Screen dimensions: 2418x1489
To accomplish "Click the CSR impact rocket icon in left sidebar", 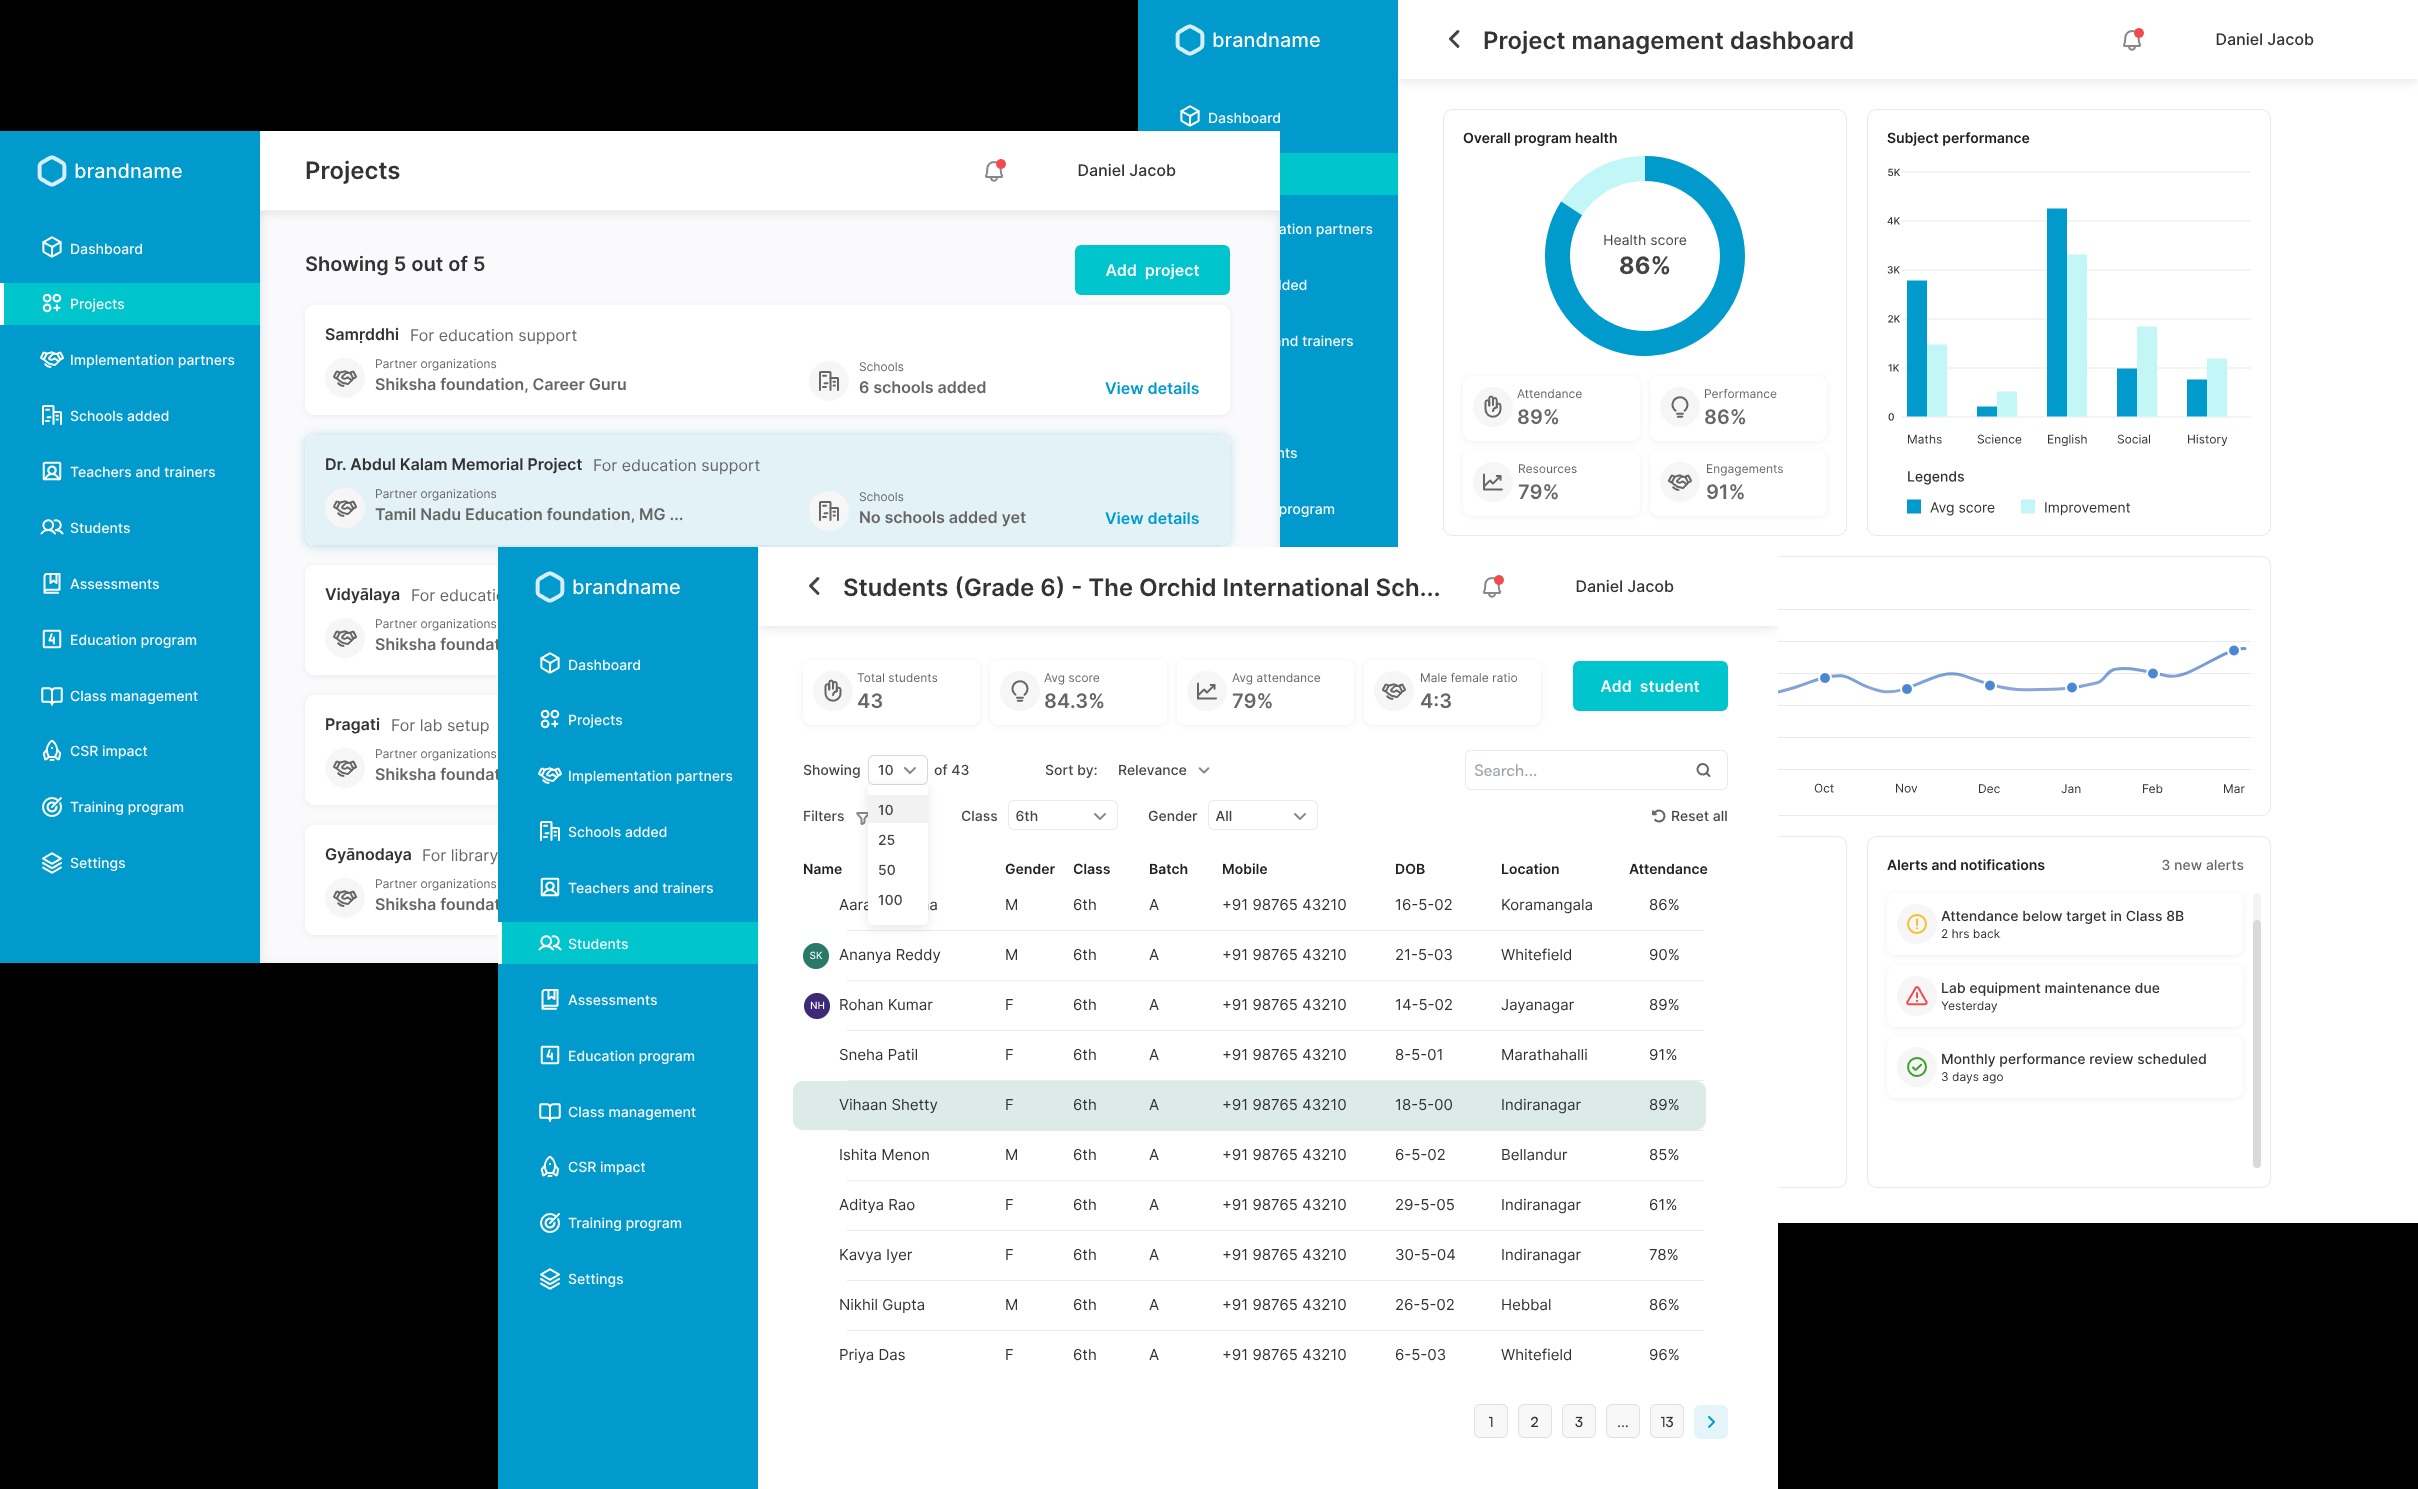I will (52, 751).
